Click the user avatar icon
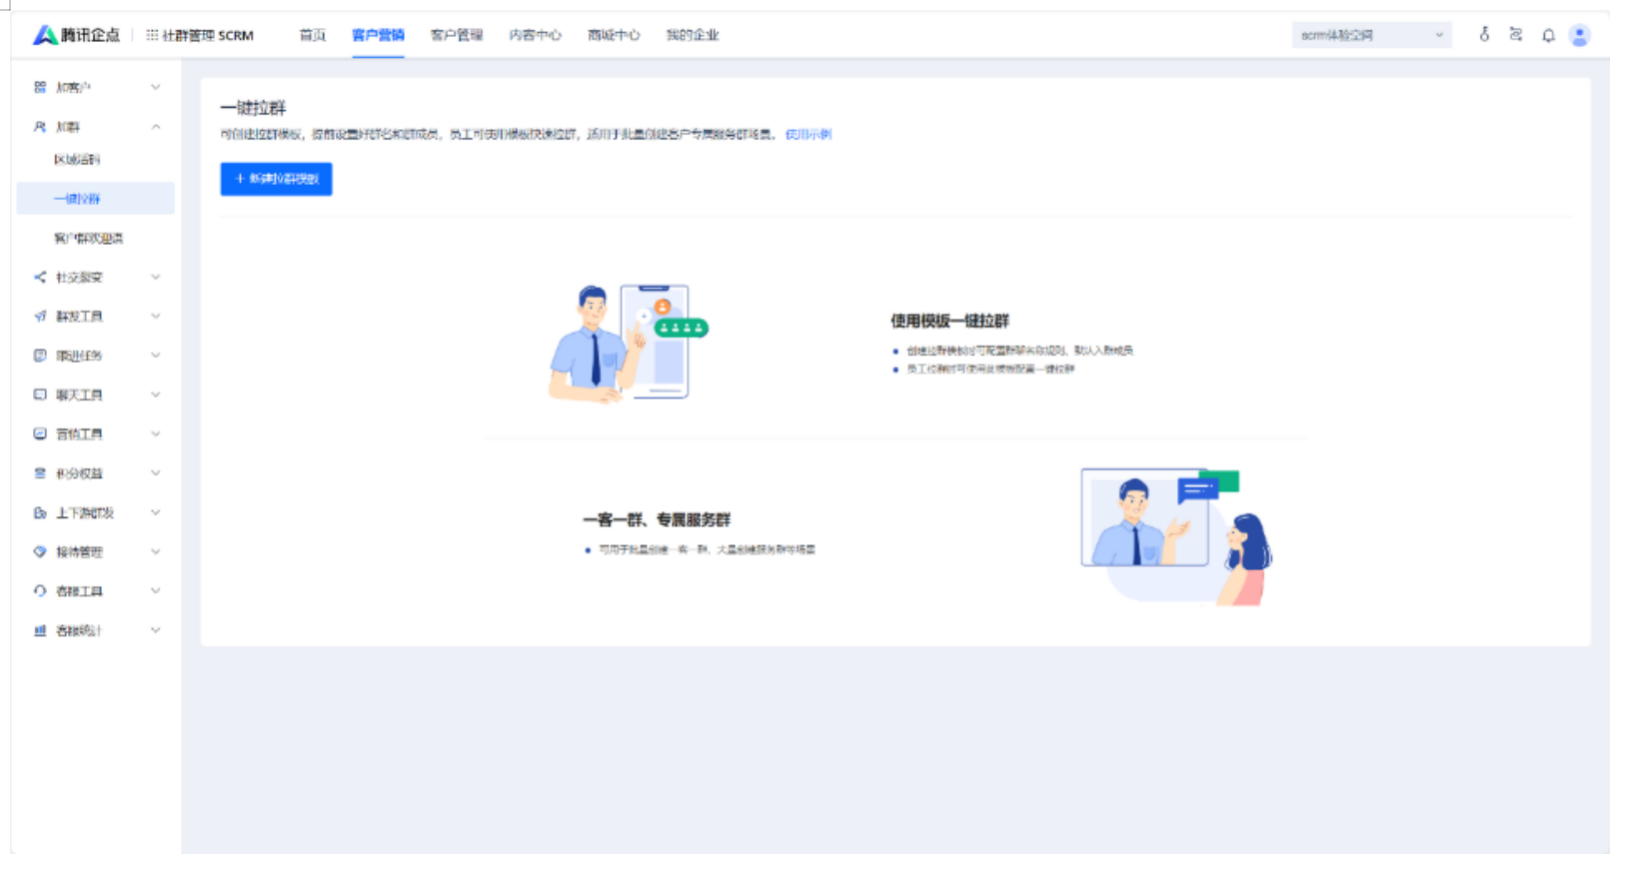Image resolution: width=1628 pixels, height=870 pixels. (1580, 35)
